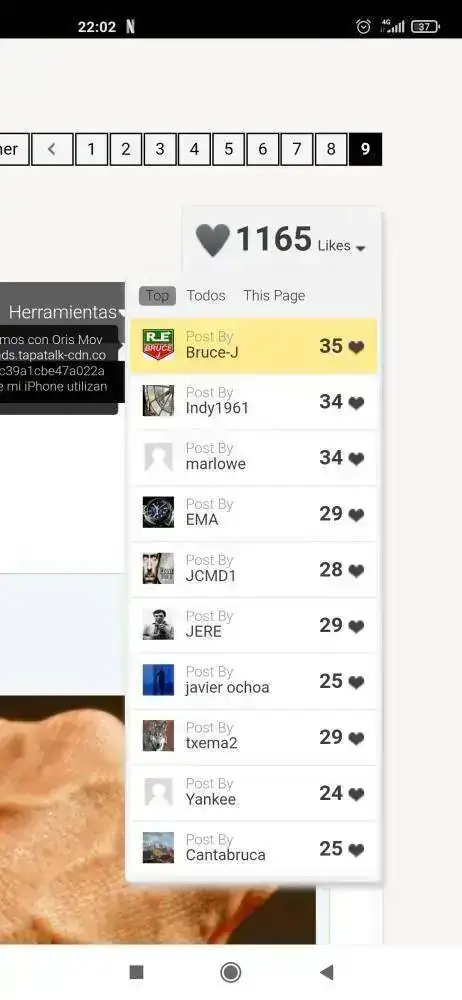This screenshot has height=1000, width=462.
Task: Open the post by marlowe
Action: (x=254, y=457)
